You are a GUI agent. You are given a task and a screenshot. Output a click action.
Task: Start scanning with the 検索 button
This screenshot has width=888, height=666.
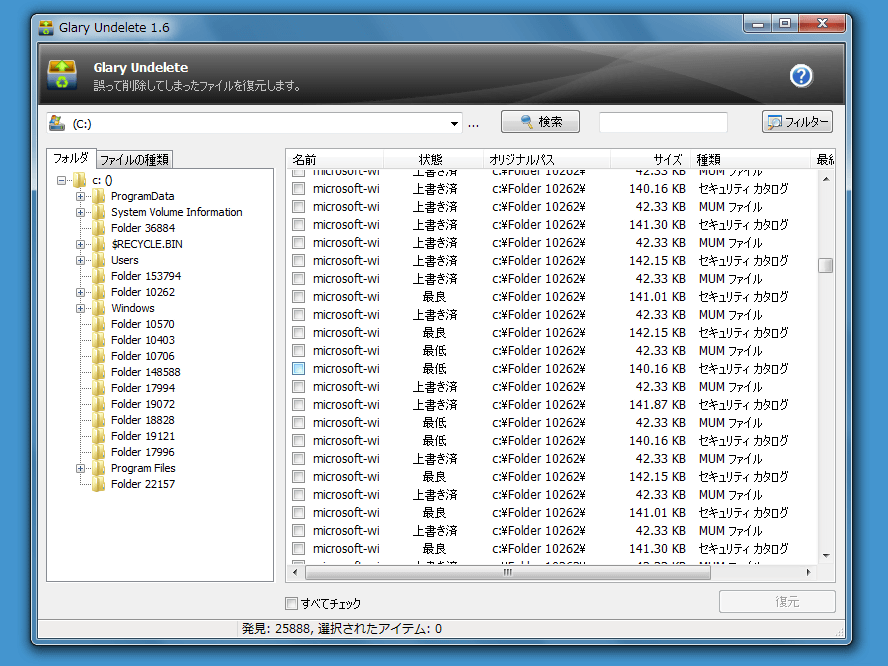pos(540,122)
